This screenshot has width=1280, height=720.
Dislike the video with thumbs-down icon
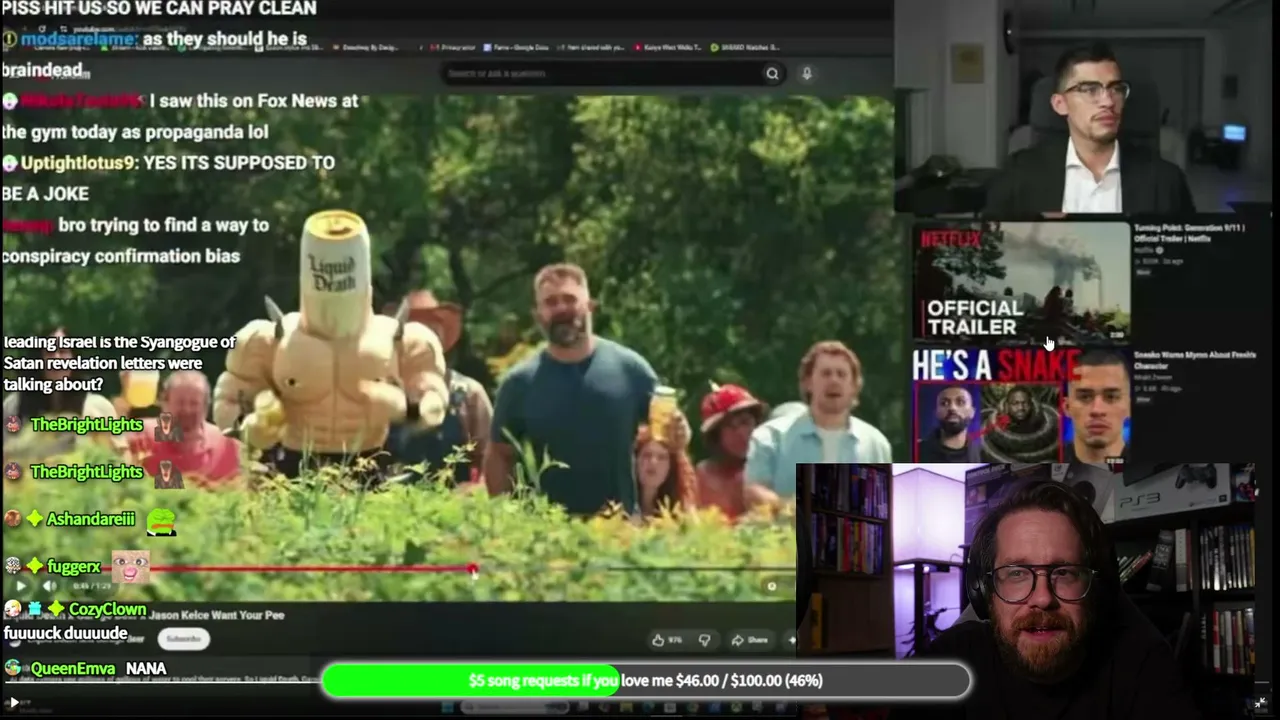click(704, 640)
